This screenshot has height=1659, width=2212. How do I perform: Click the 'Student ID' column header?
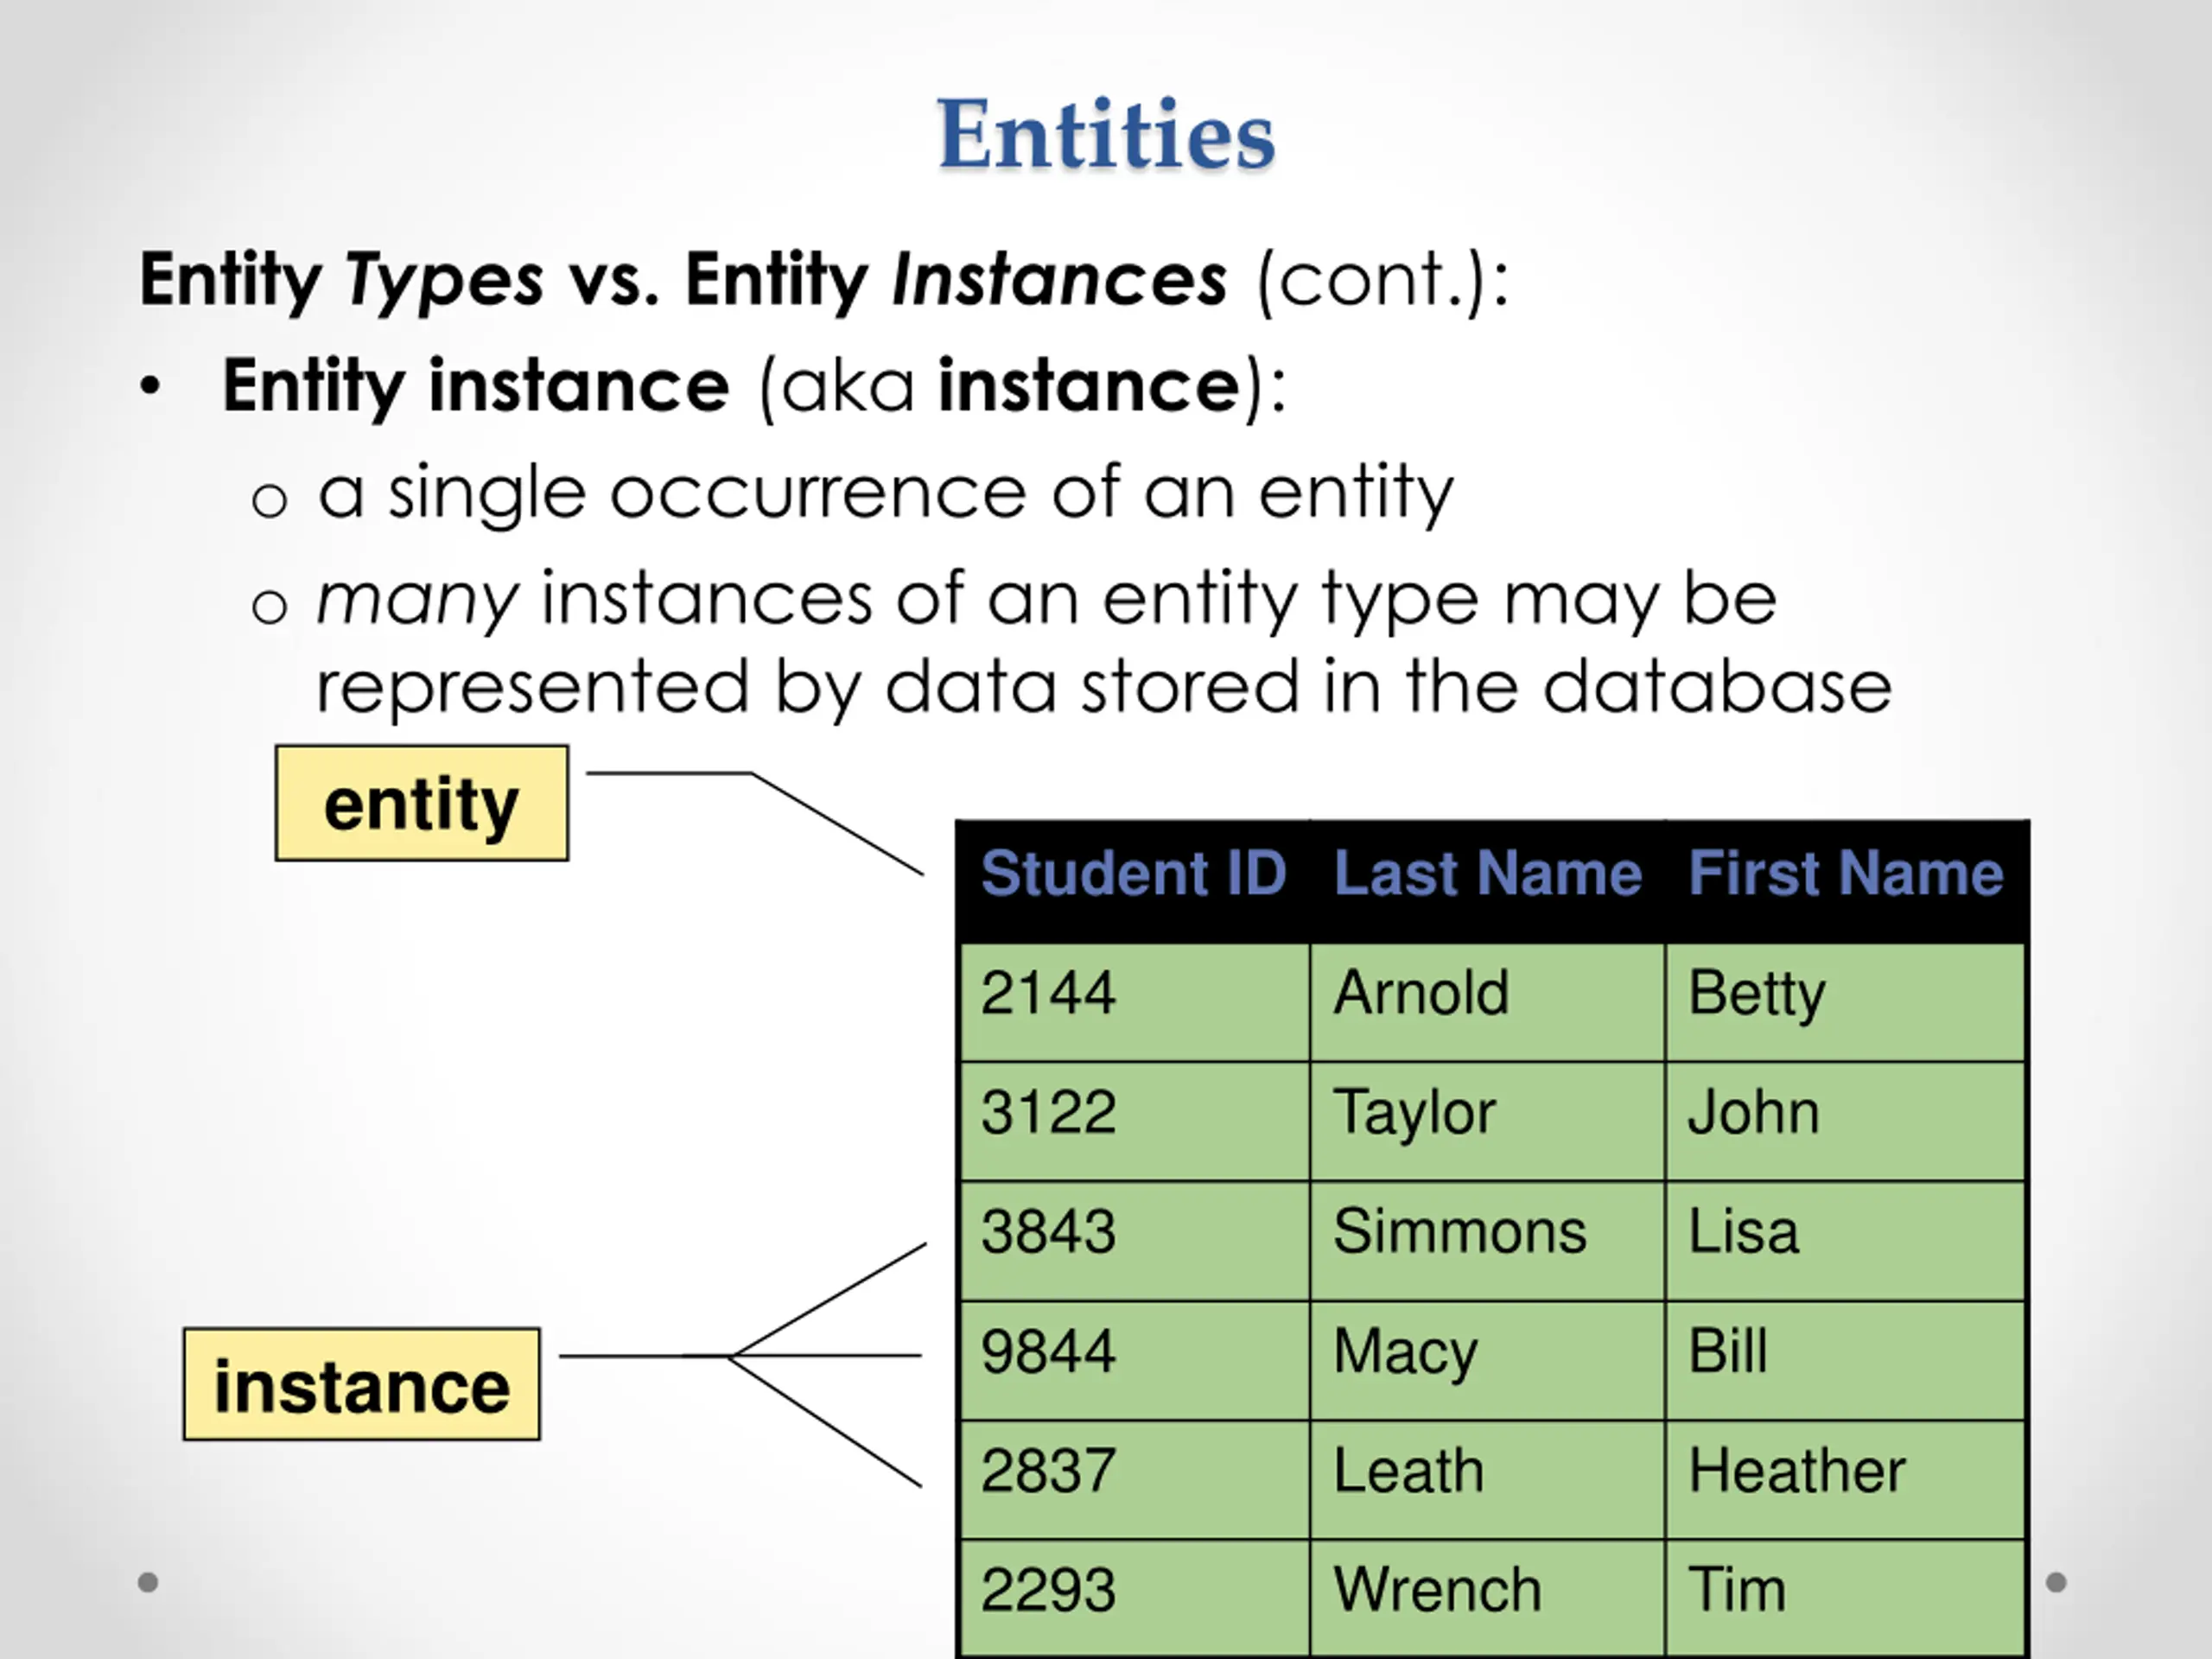coord(1133,881)
